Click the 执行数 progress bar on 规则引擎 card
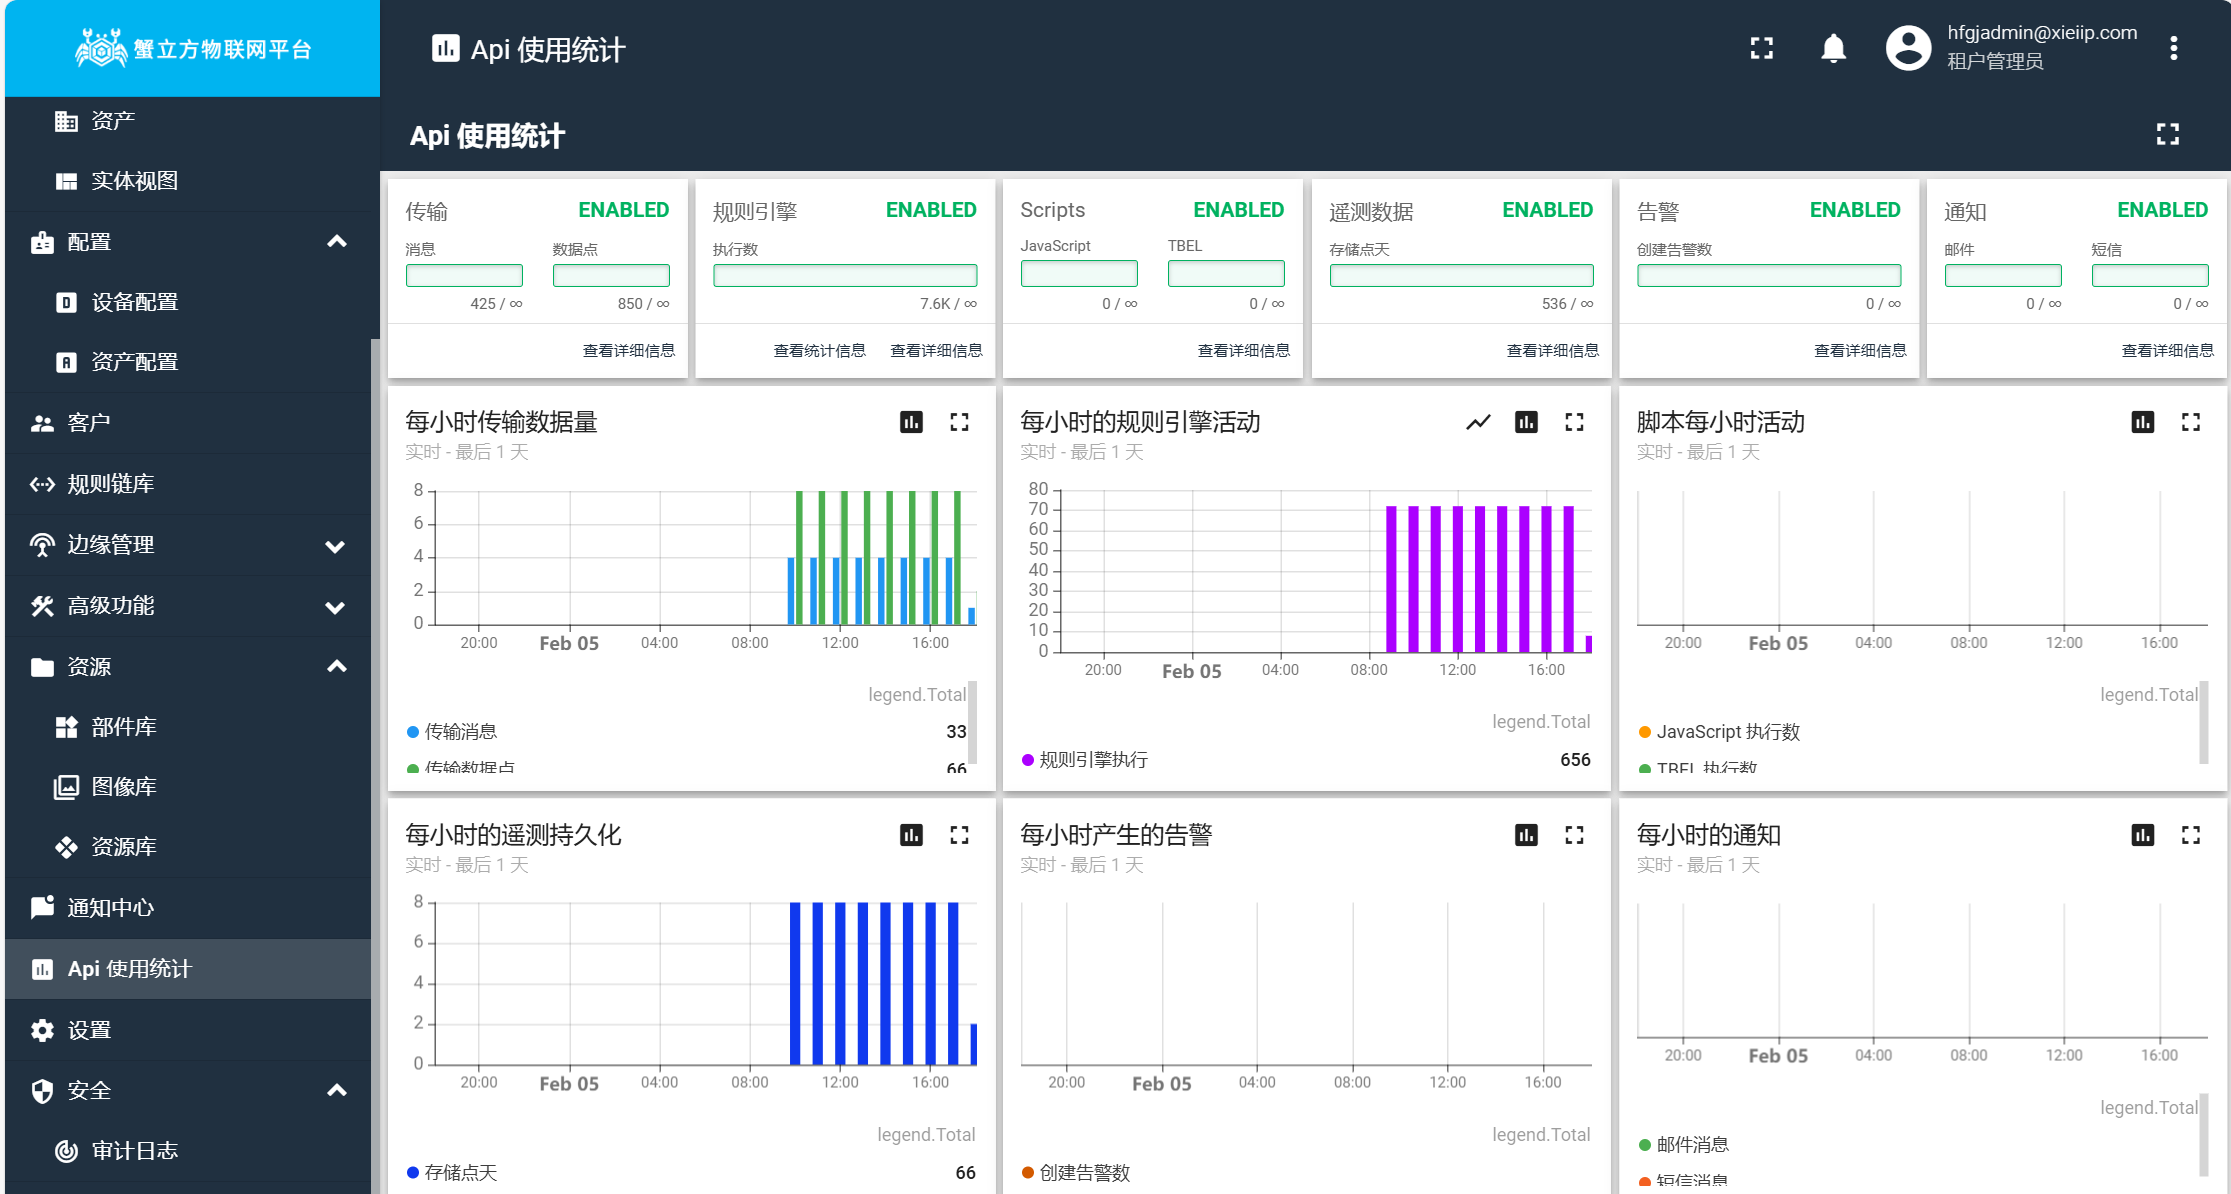2231x1194 pixels. coord(845,275)
